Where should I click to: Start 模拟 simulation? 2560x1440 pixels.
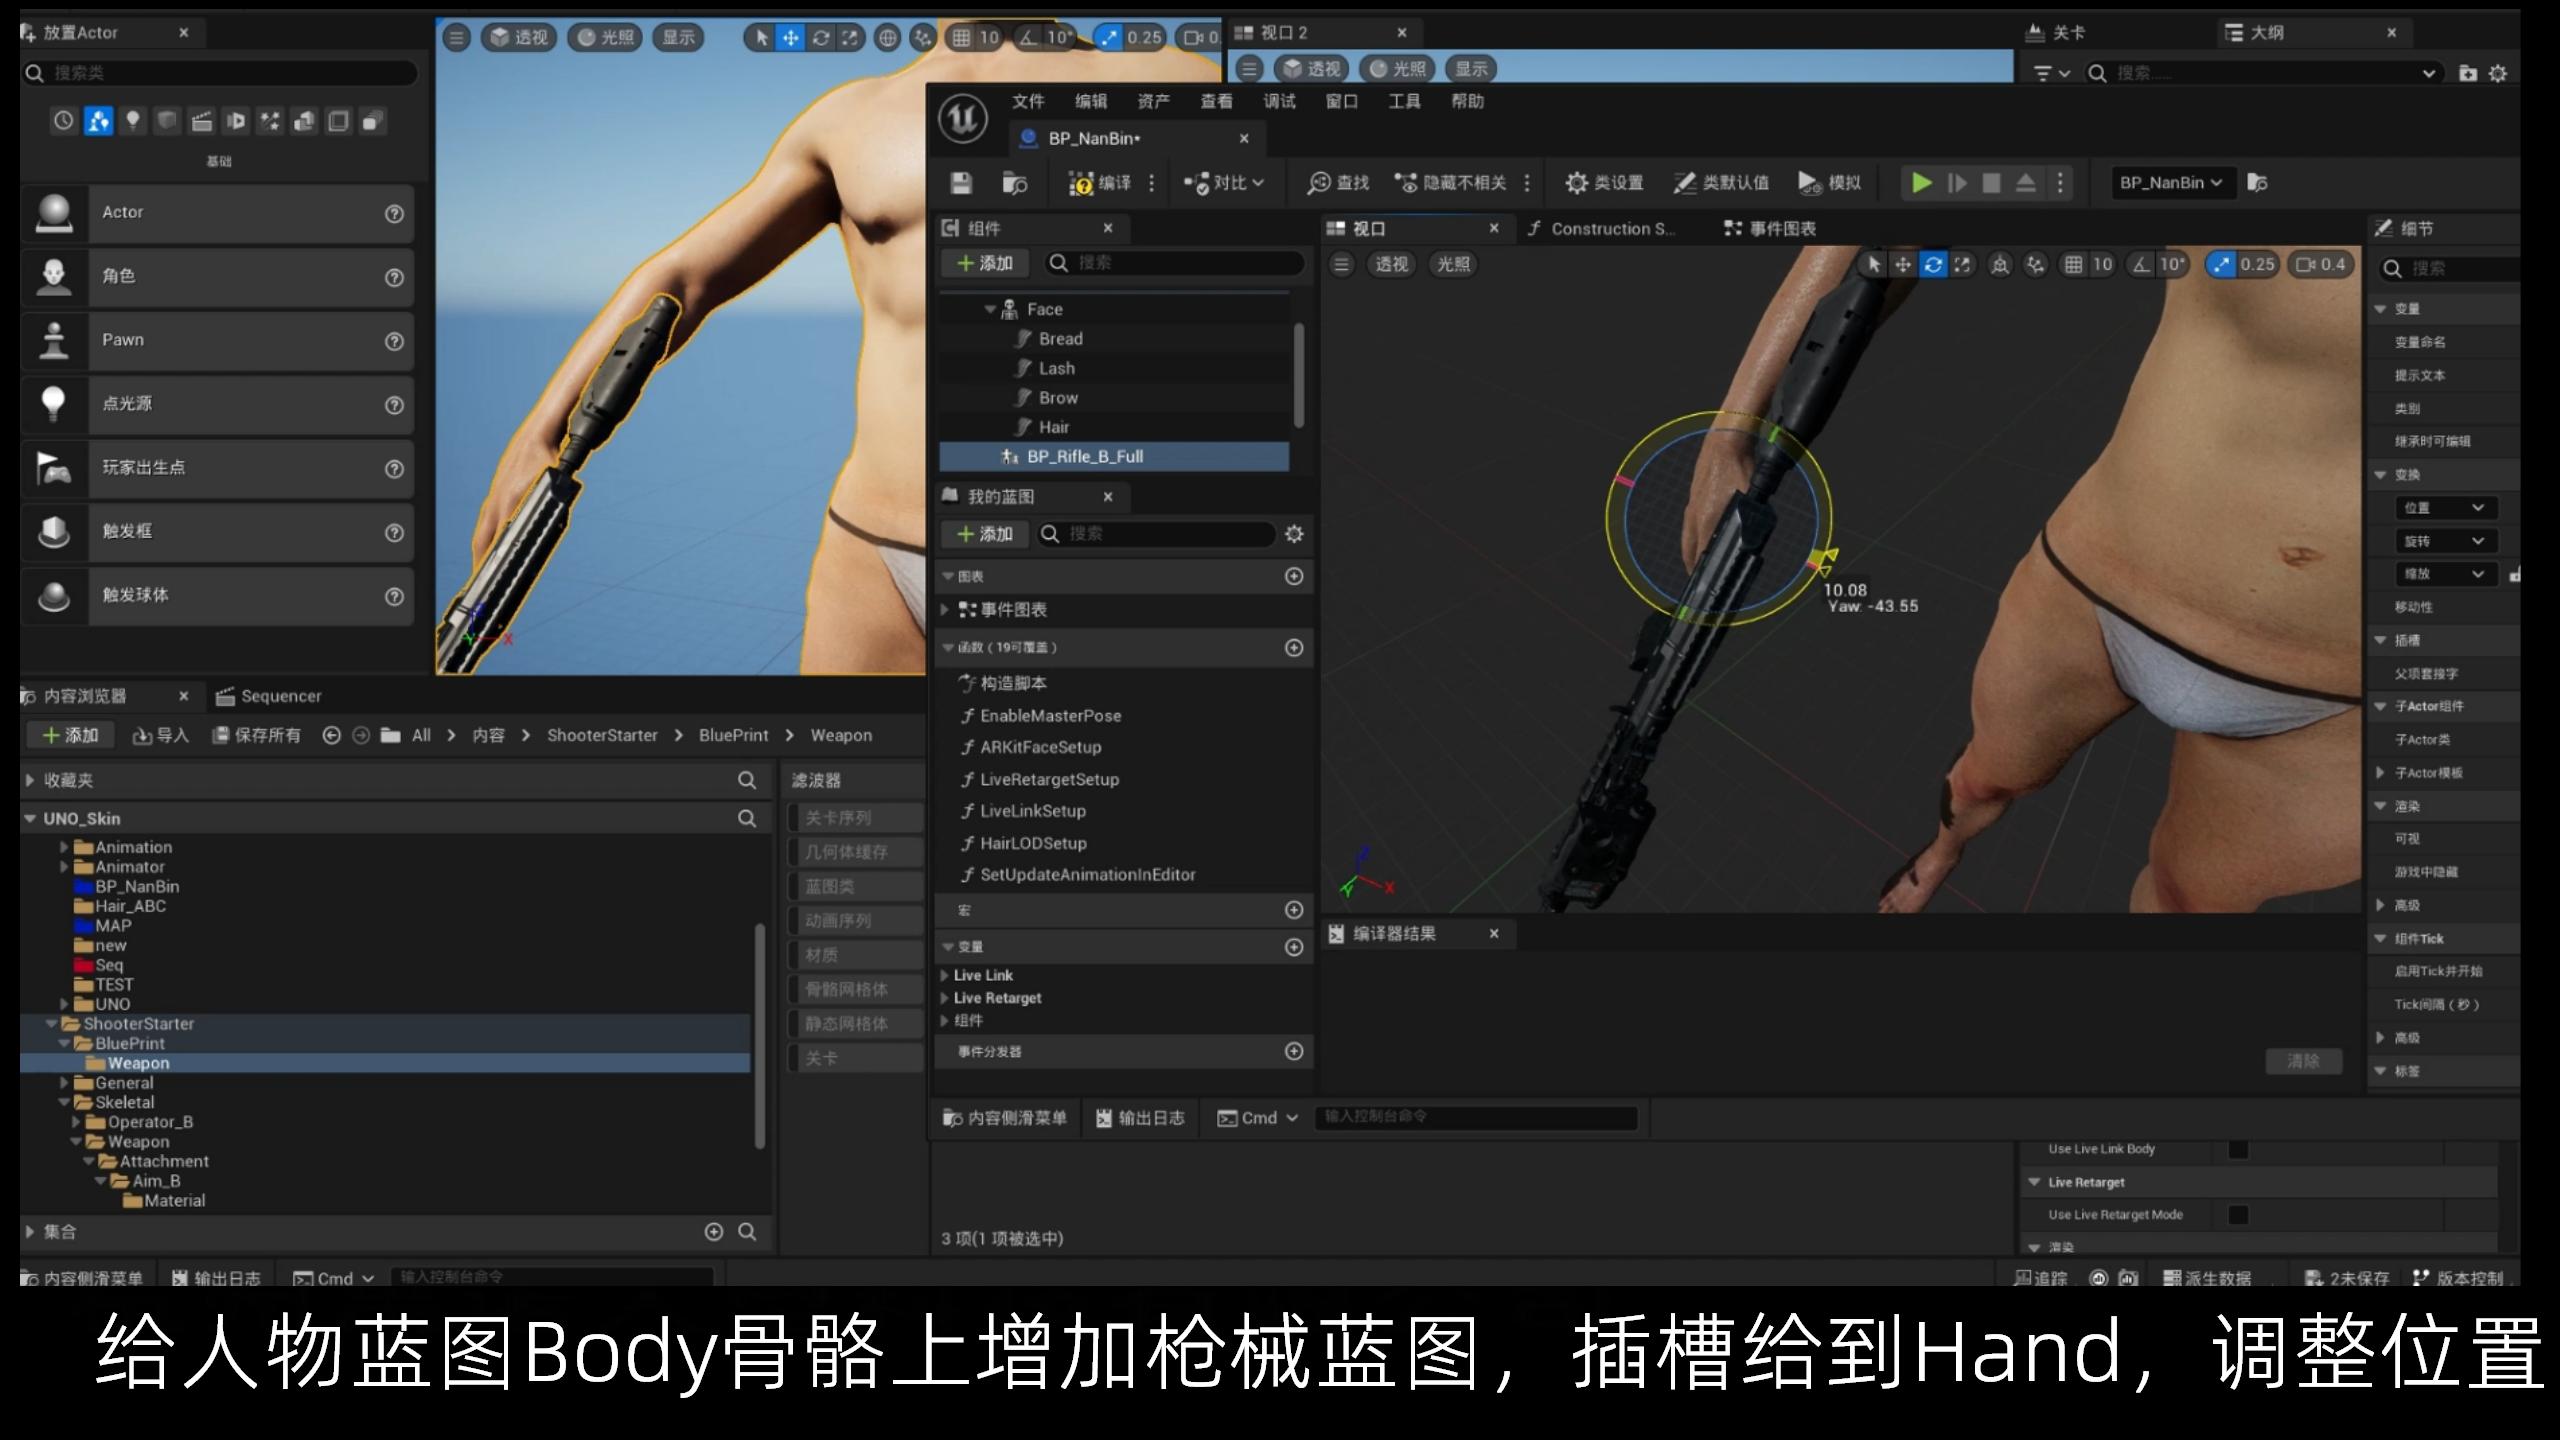(x=1829, y=183)
